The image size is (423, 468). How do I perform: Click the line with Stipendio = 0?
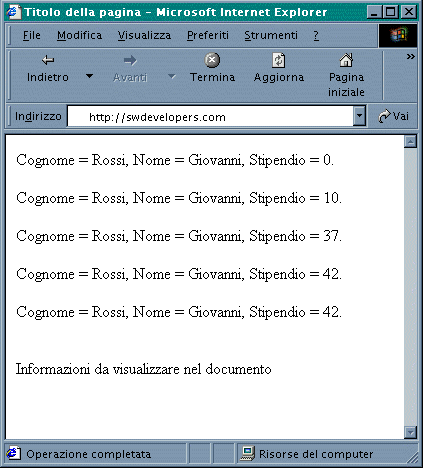tap(175, 160)
